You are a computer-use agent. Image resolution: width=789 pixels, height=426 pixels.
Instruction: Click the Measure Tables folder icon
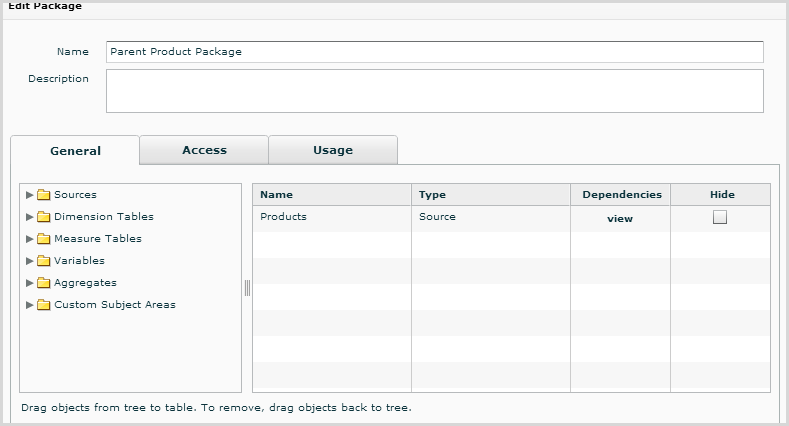point(44,239)
